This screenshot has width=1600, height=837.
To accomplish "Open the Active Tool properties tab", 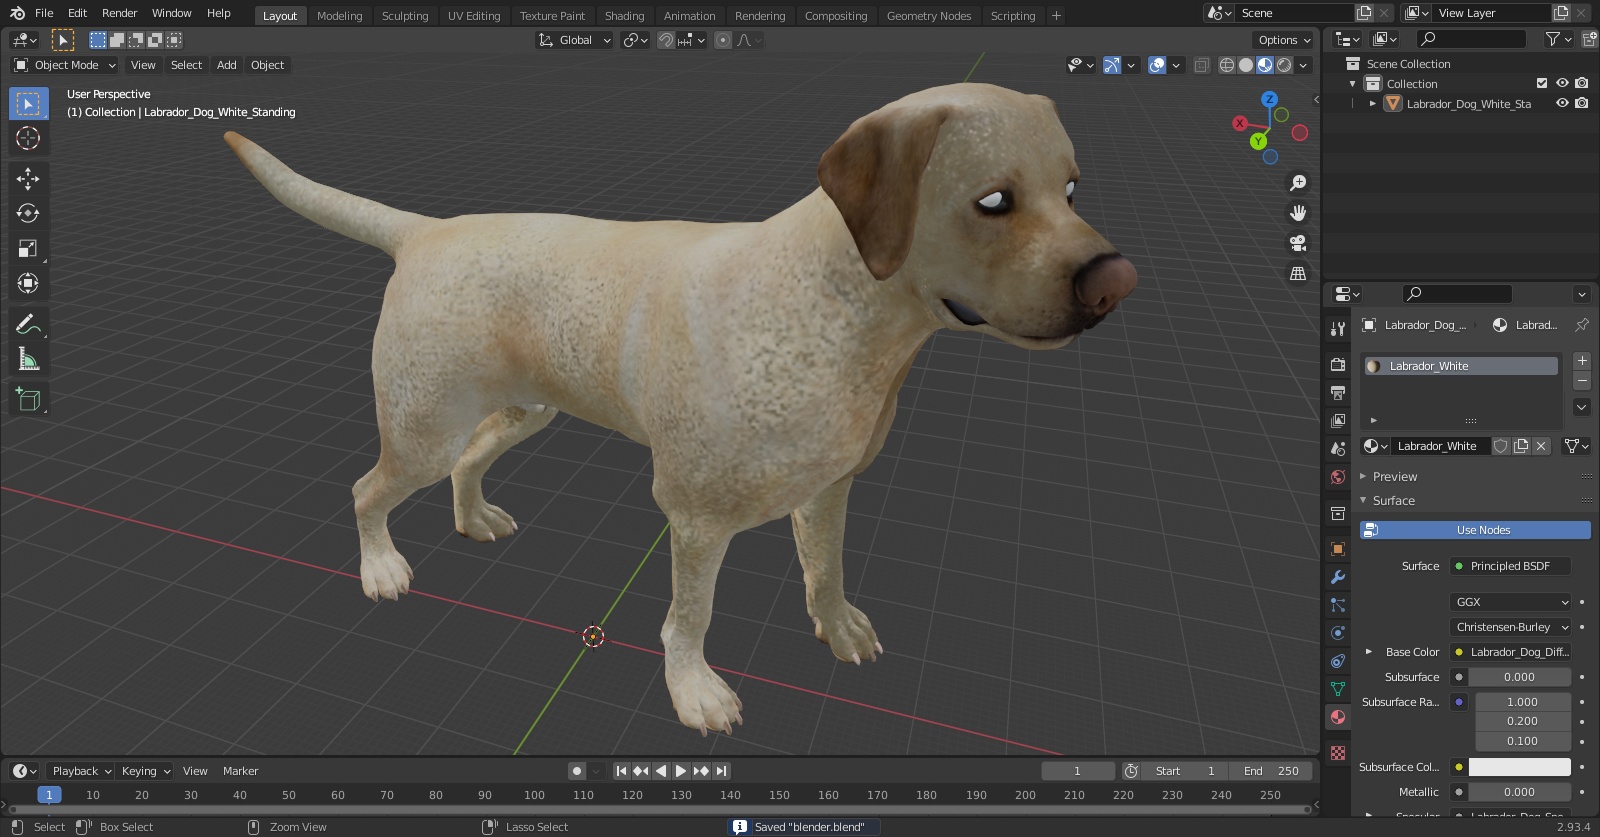I will 1338,328.
